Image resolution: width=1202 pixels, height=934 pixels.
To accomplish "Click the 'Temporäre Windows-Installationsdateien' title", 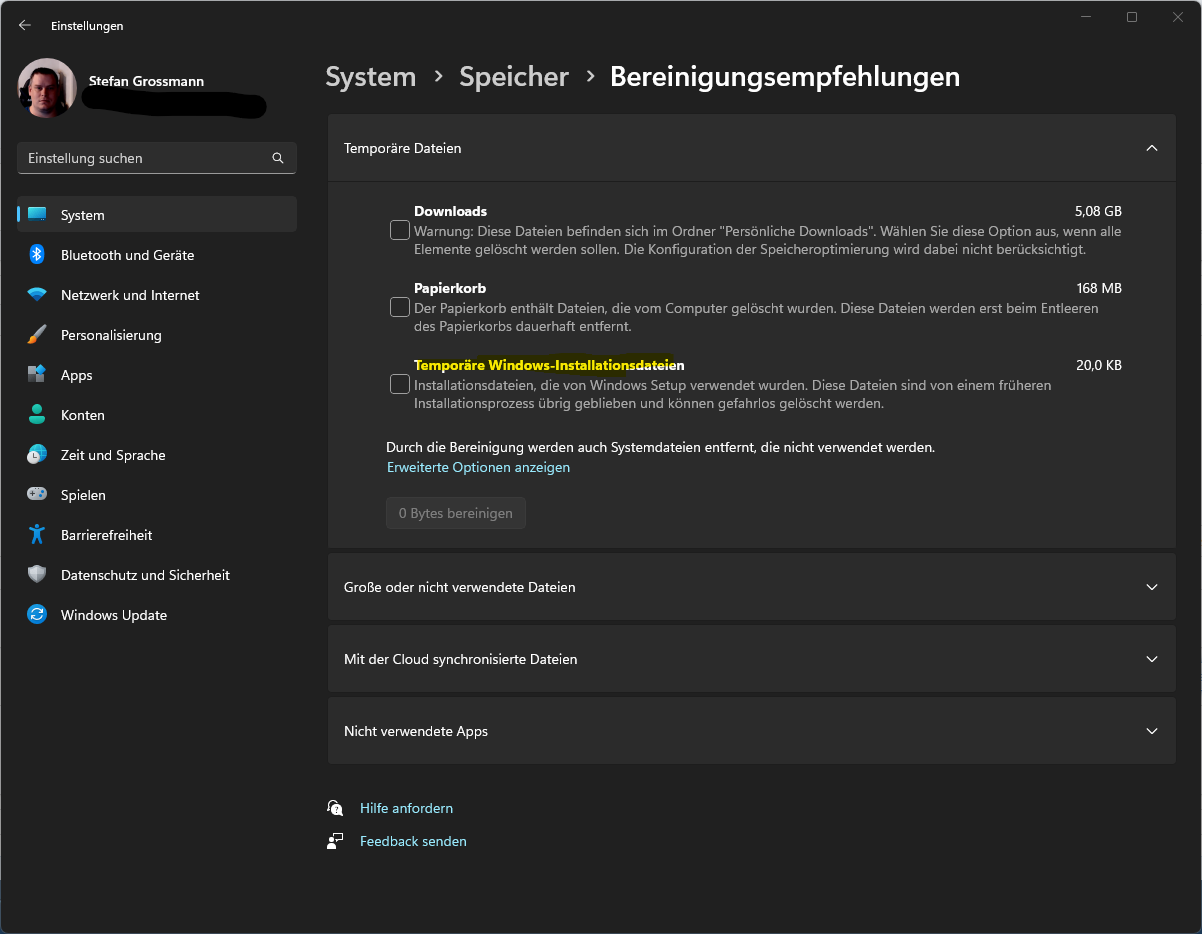I will pyautogui.click(x=549, y=365).
